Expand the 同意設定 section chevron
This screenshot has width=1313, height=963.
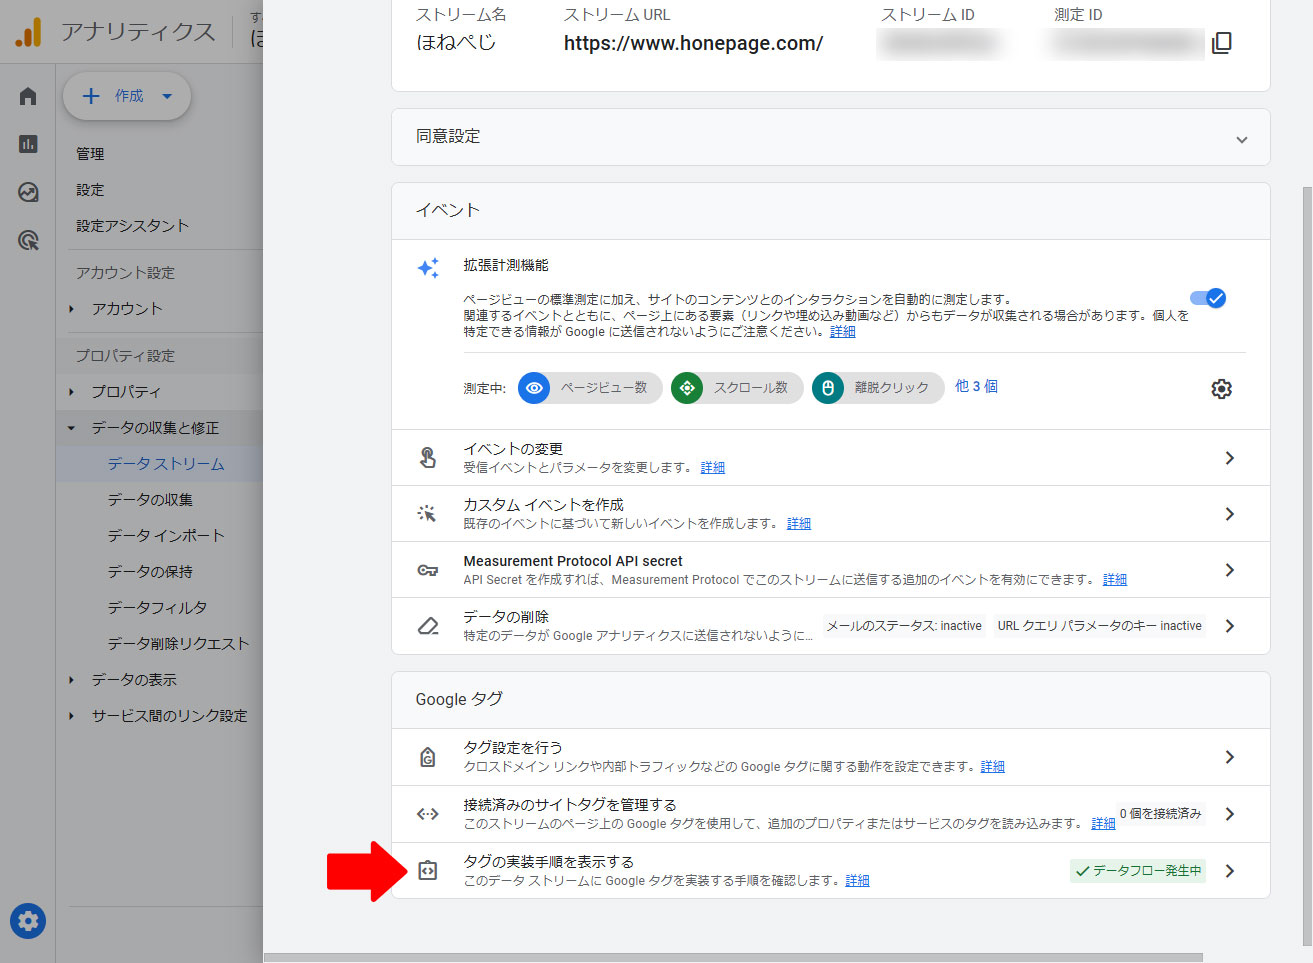1242,139
